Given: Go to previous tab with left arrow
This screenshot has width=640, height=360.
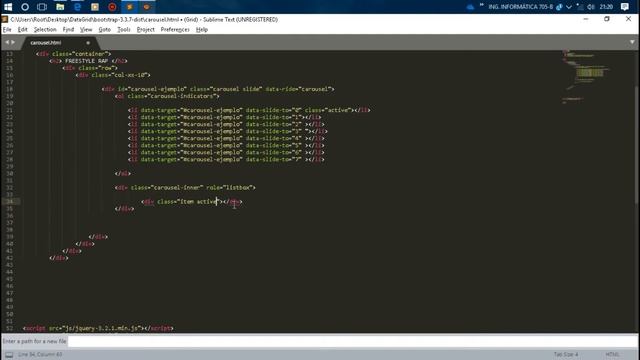Looking at the screenshot, I should click(x=7, y=42).
